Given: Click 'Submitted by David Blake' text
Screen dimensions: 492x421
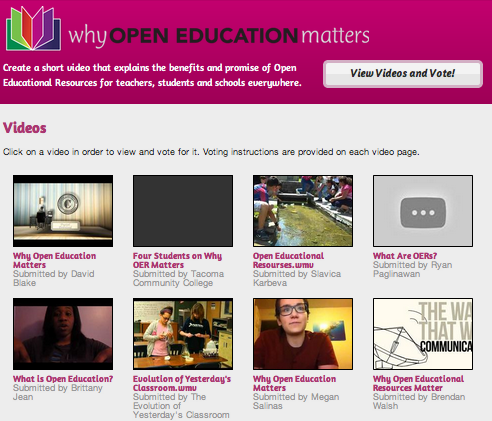Looking at the screenshot, I should (x=54, y=278).
